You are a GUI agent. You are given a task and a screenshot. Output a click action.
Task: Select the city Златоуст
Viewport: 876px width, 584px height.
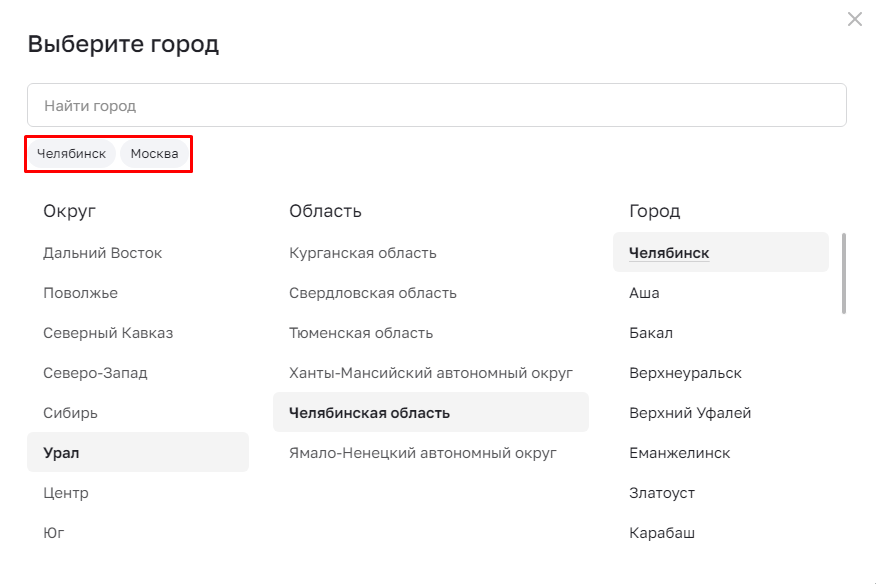[x=662, y=493]
